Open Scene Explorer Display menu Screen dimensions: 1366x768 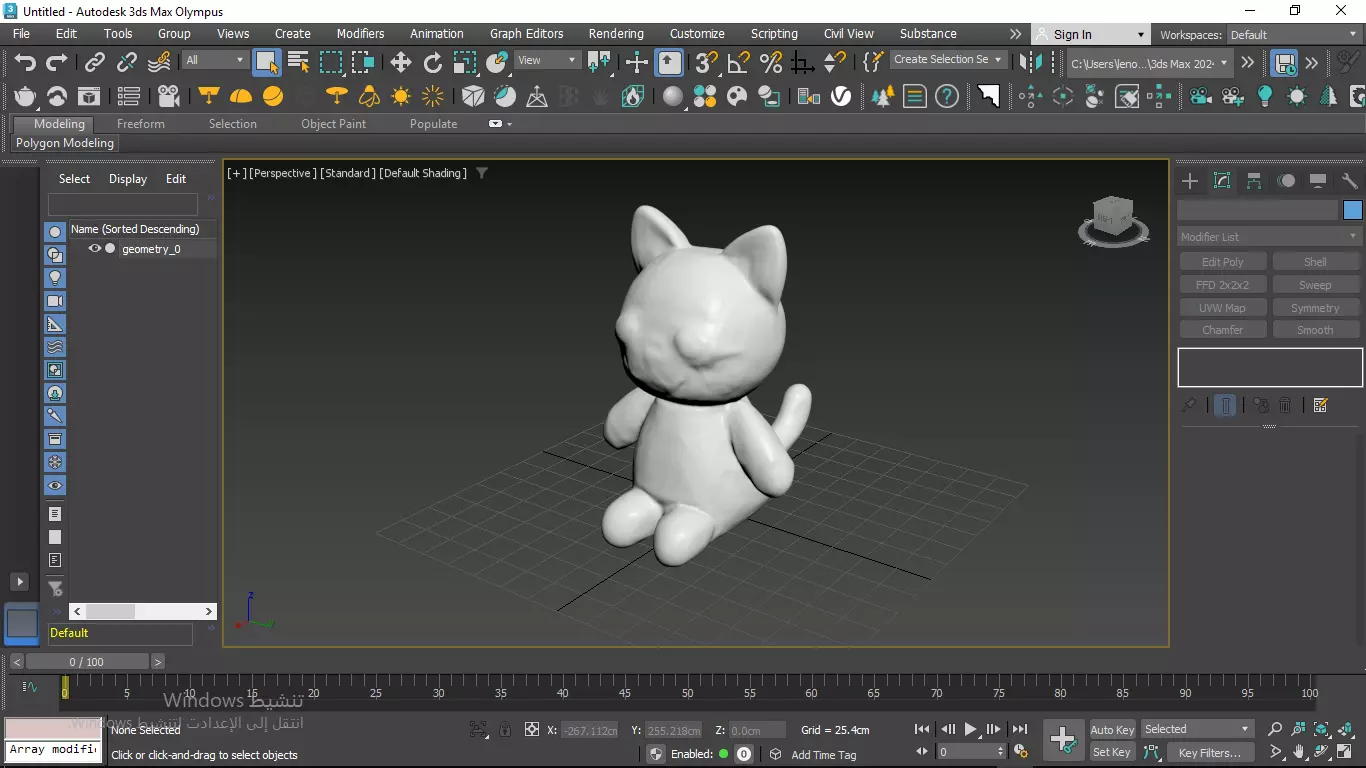coord(128,179)
